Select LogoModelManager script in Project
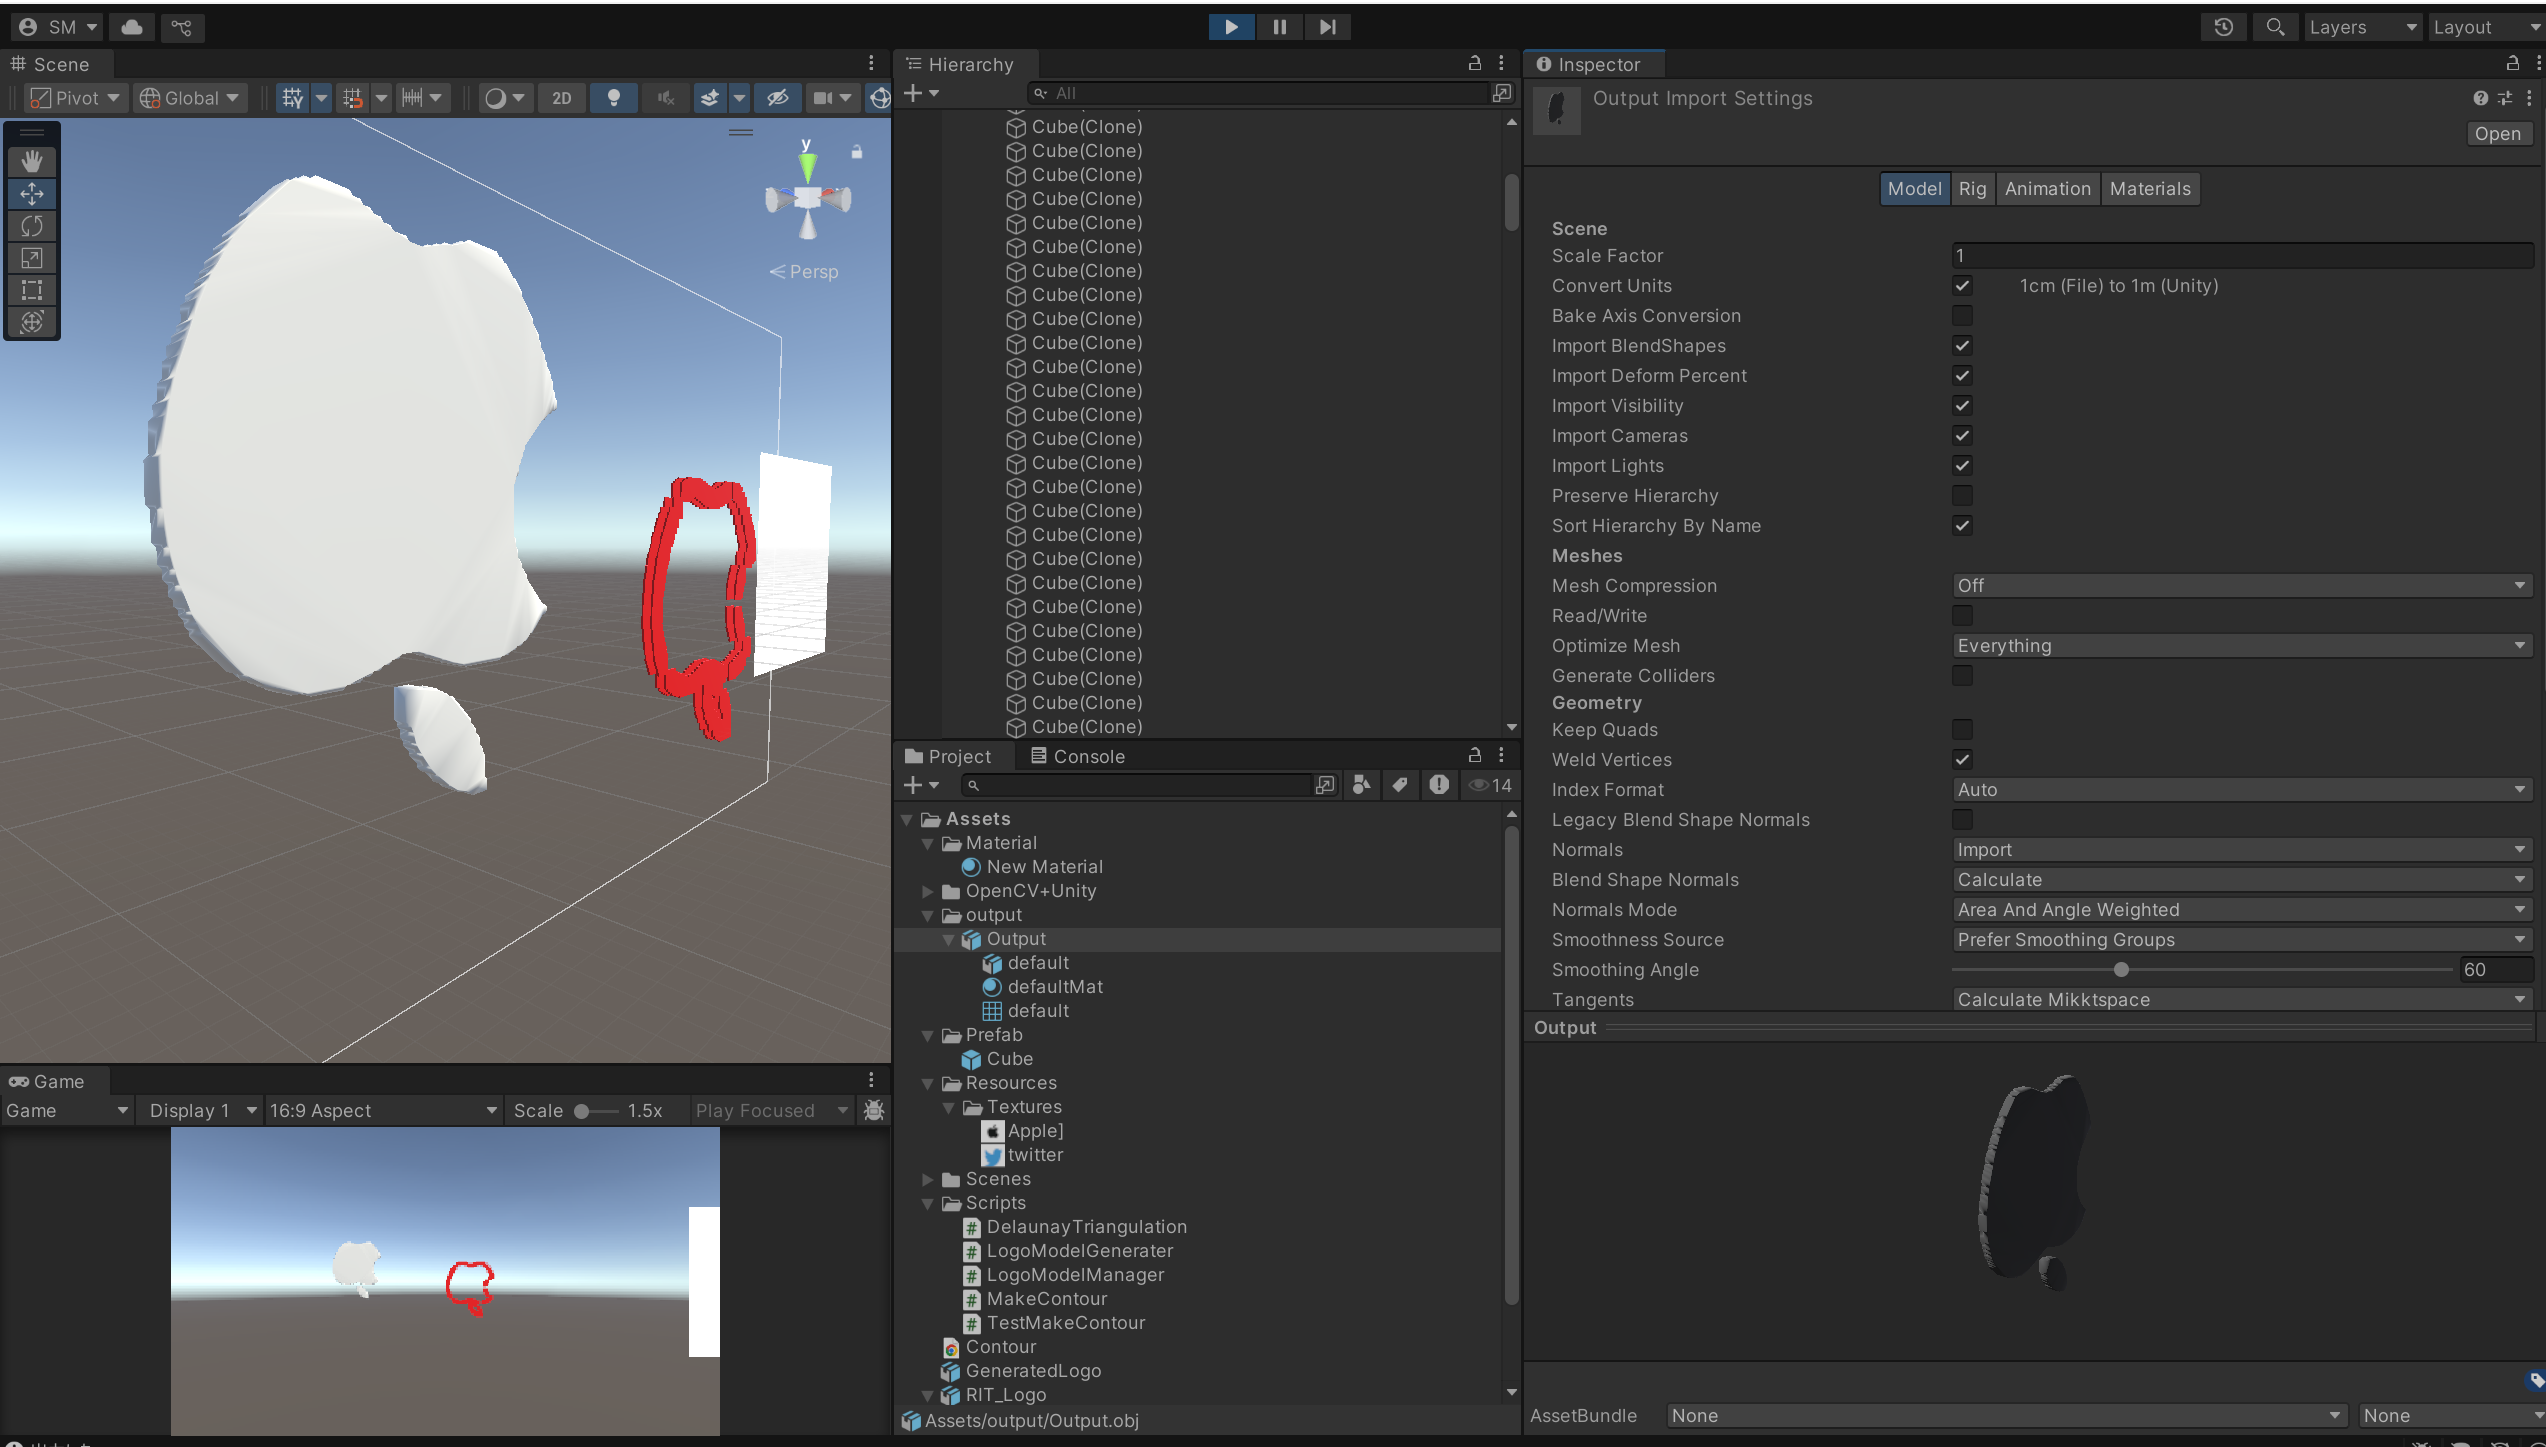 (1075, 1275)
